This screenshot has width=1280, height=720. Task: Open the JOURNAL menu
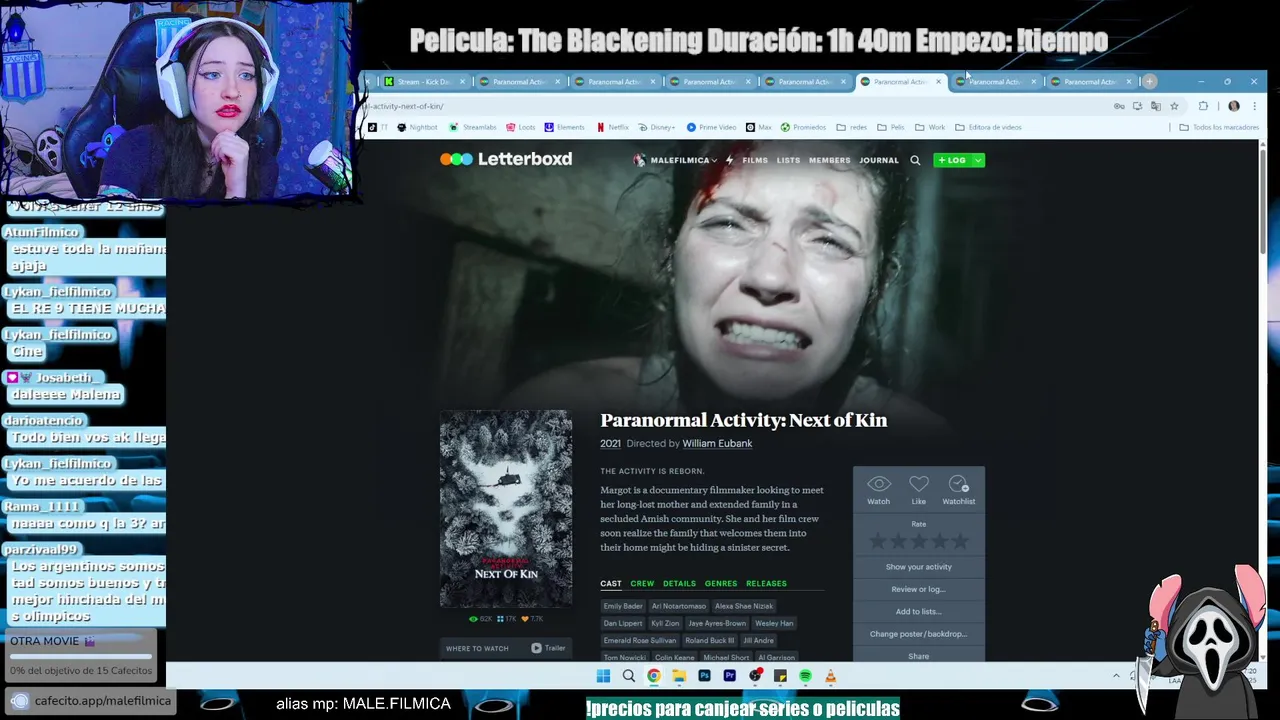(x=879, y=160)
